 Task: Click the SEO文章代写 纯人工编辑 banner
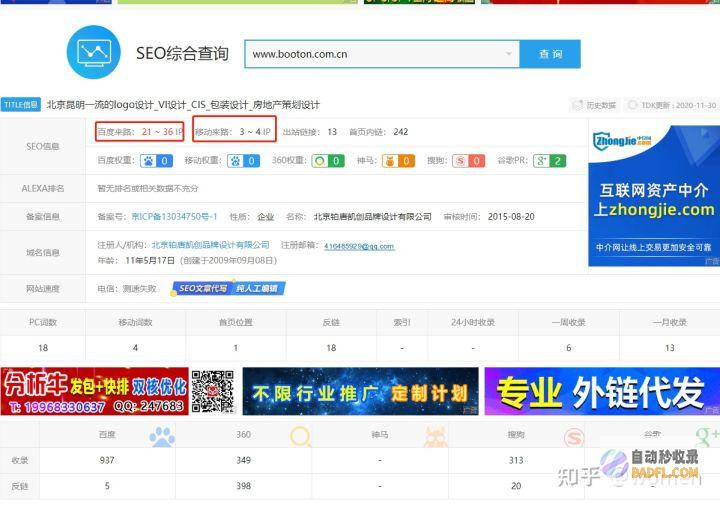pos(228,288)
